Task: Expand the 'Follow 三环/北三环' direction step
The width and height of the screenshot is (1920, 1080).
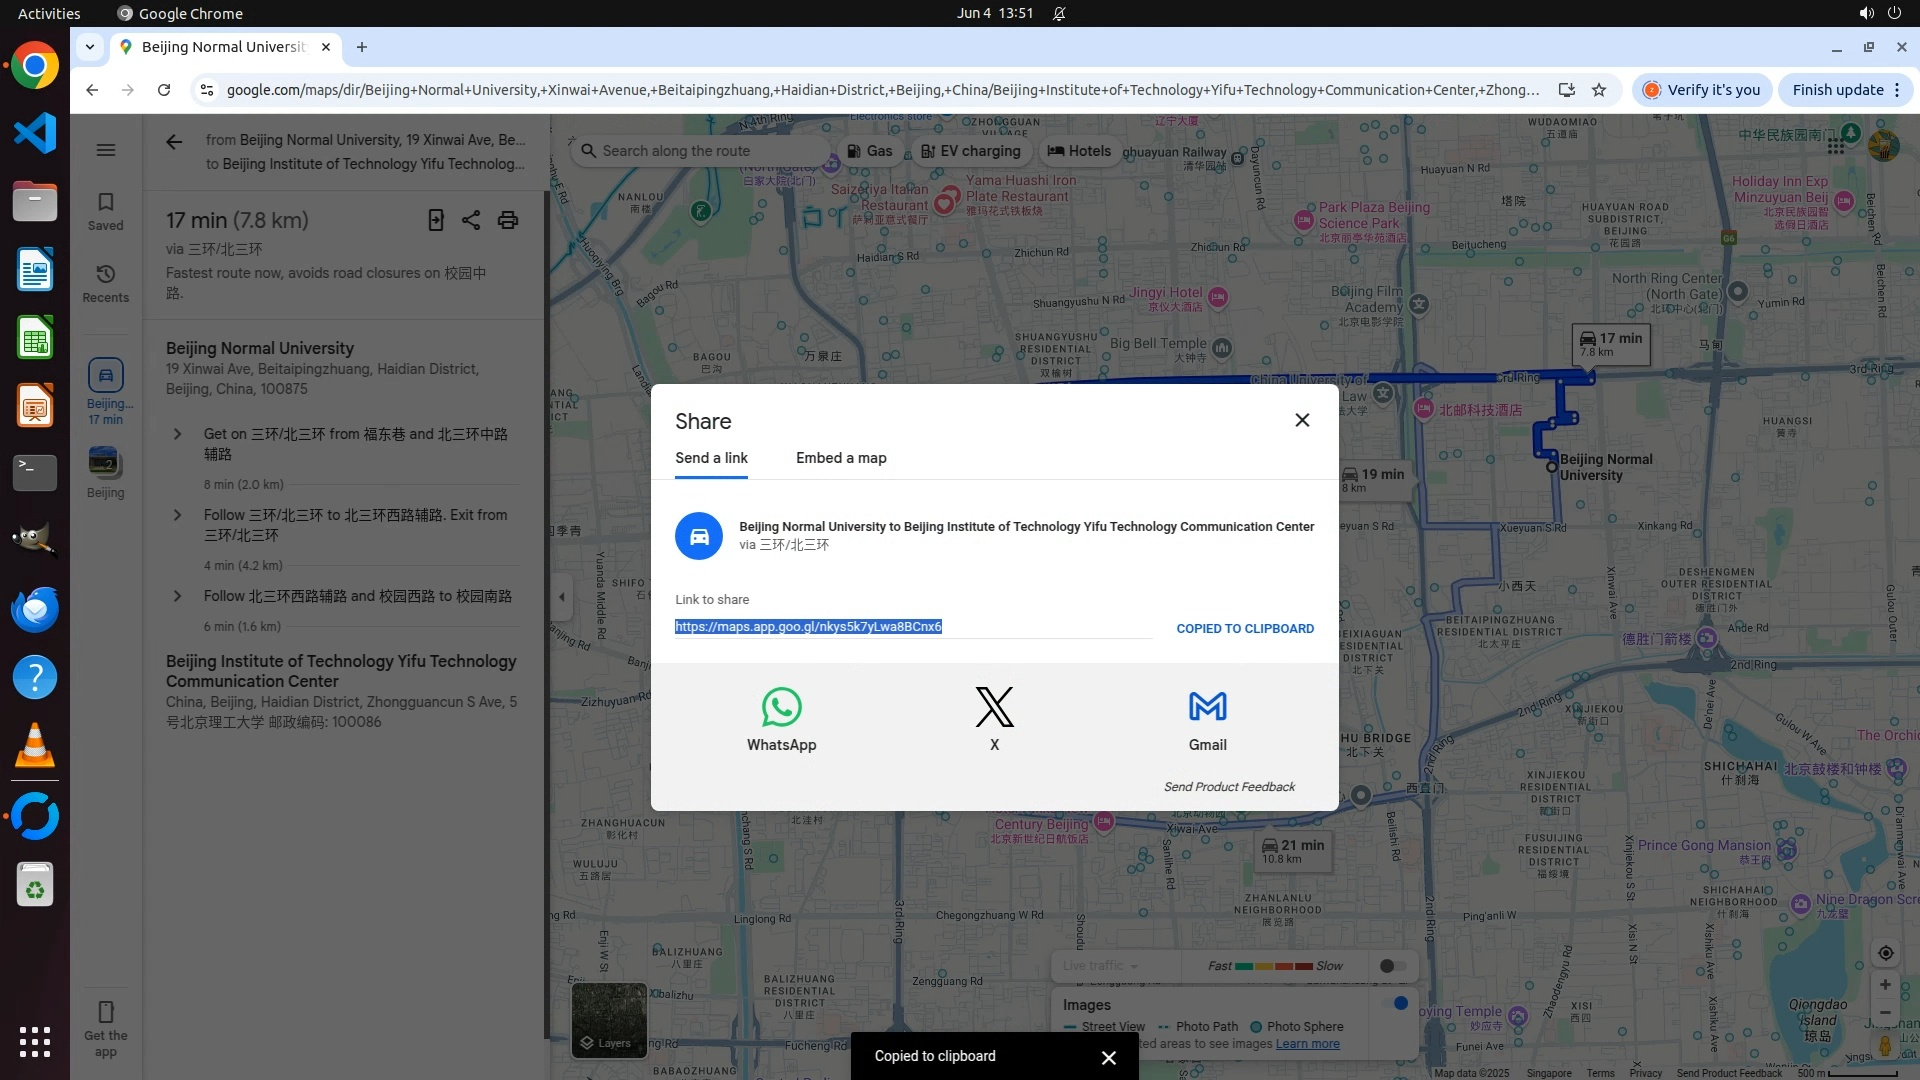Action: (x=178, y=515)
